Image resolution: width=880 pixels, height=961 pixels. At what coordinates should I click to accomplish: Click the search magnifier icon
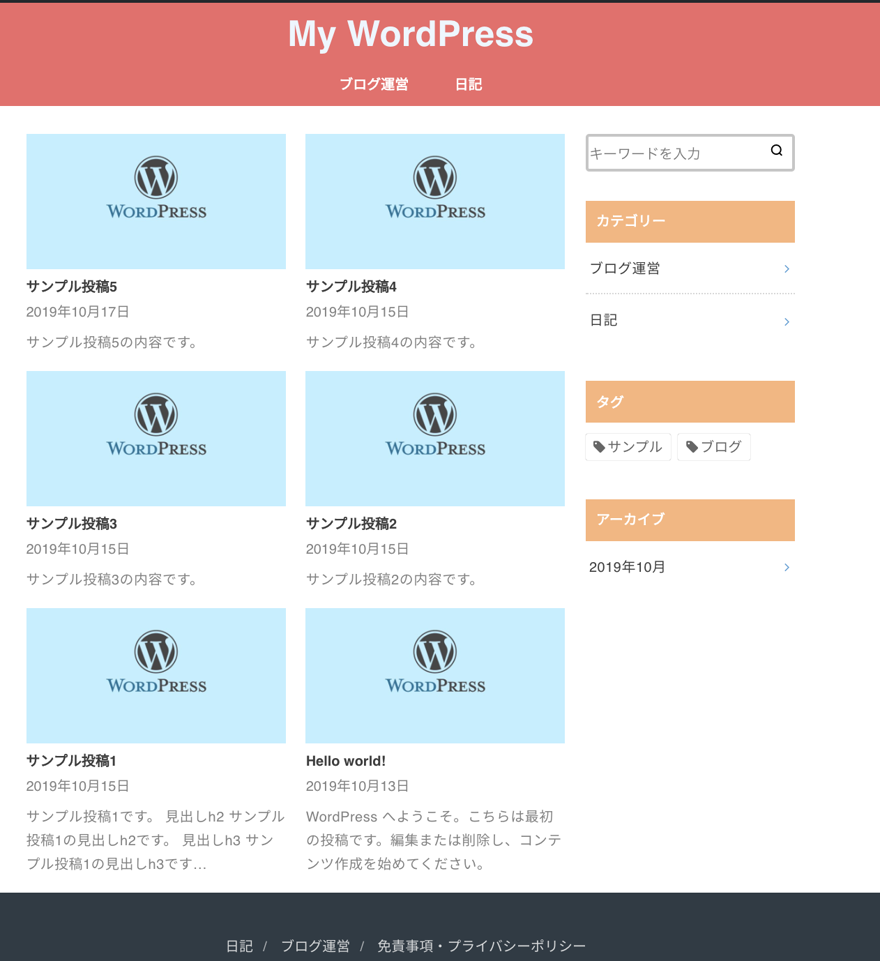(776, 151)
